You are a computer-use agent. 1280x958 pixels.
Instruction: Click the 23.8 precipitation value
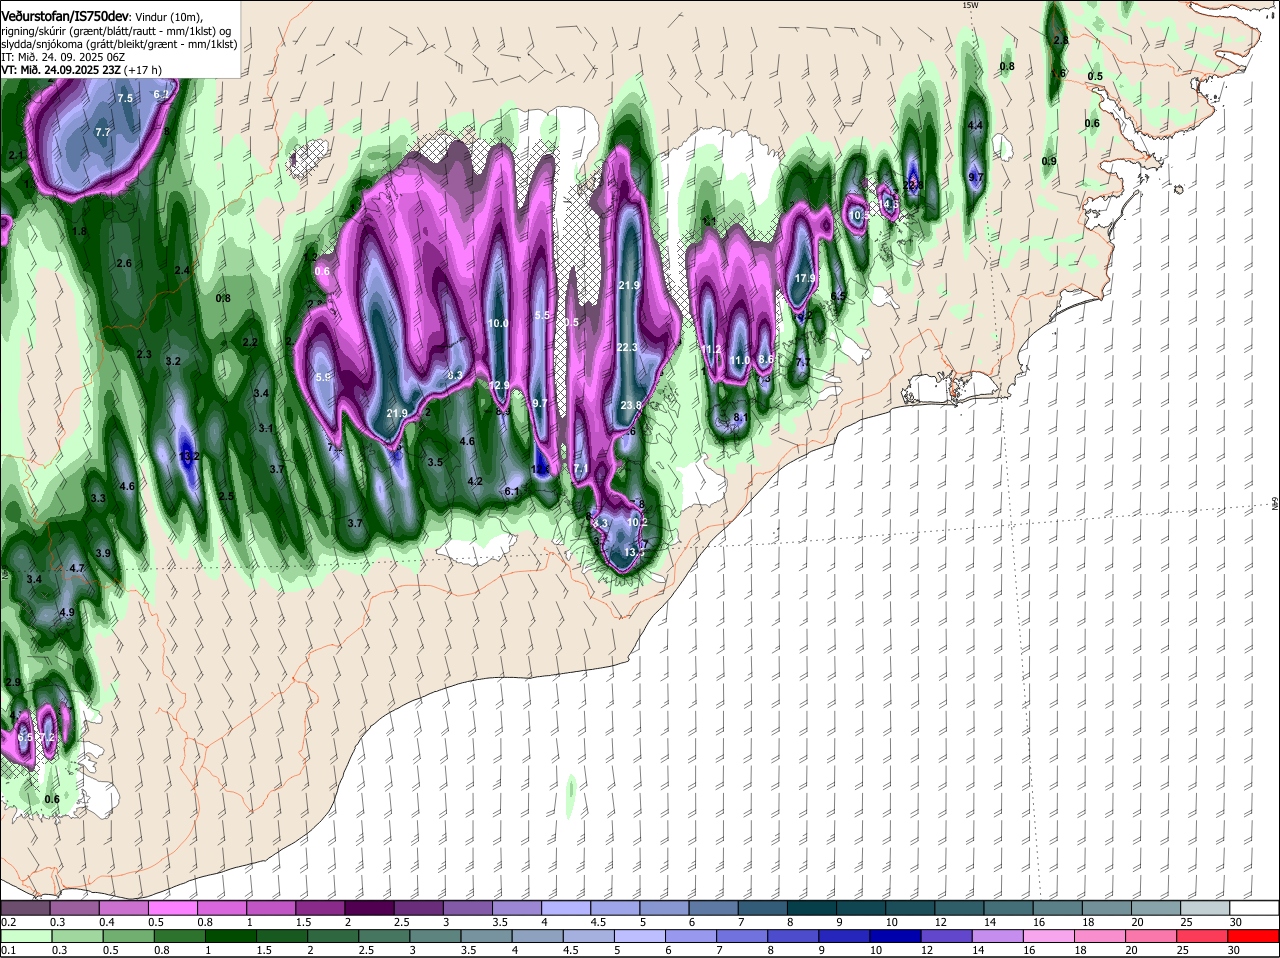[x=631, y=405]
